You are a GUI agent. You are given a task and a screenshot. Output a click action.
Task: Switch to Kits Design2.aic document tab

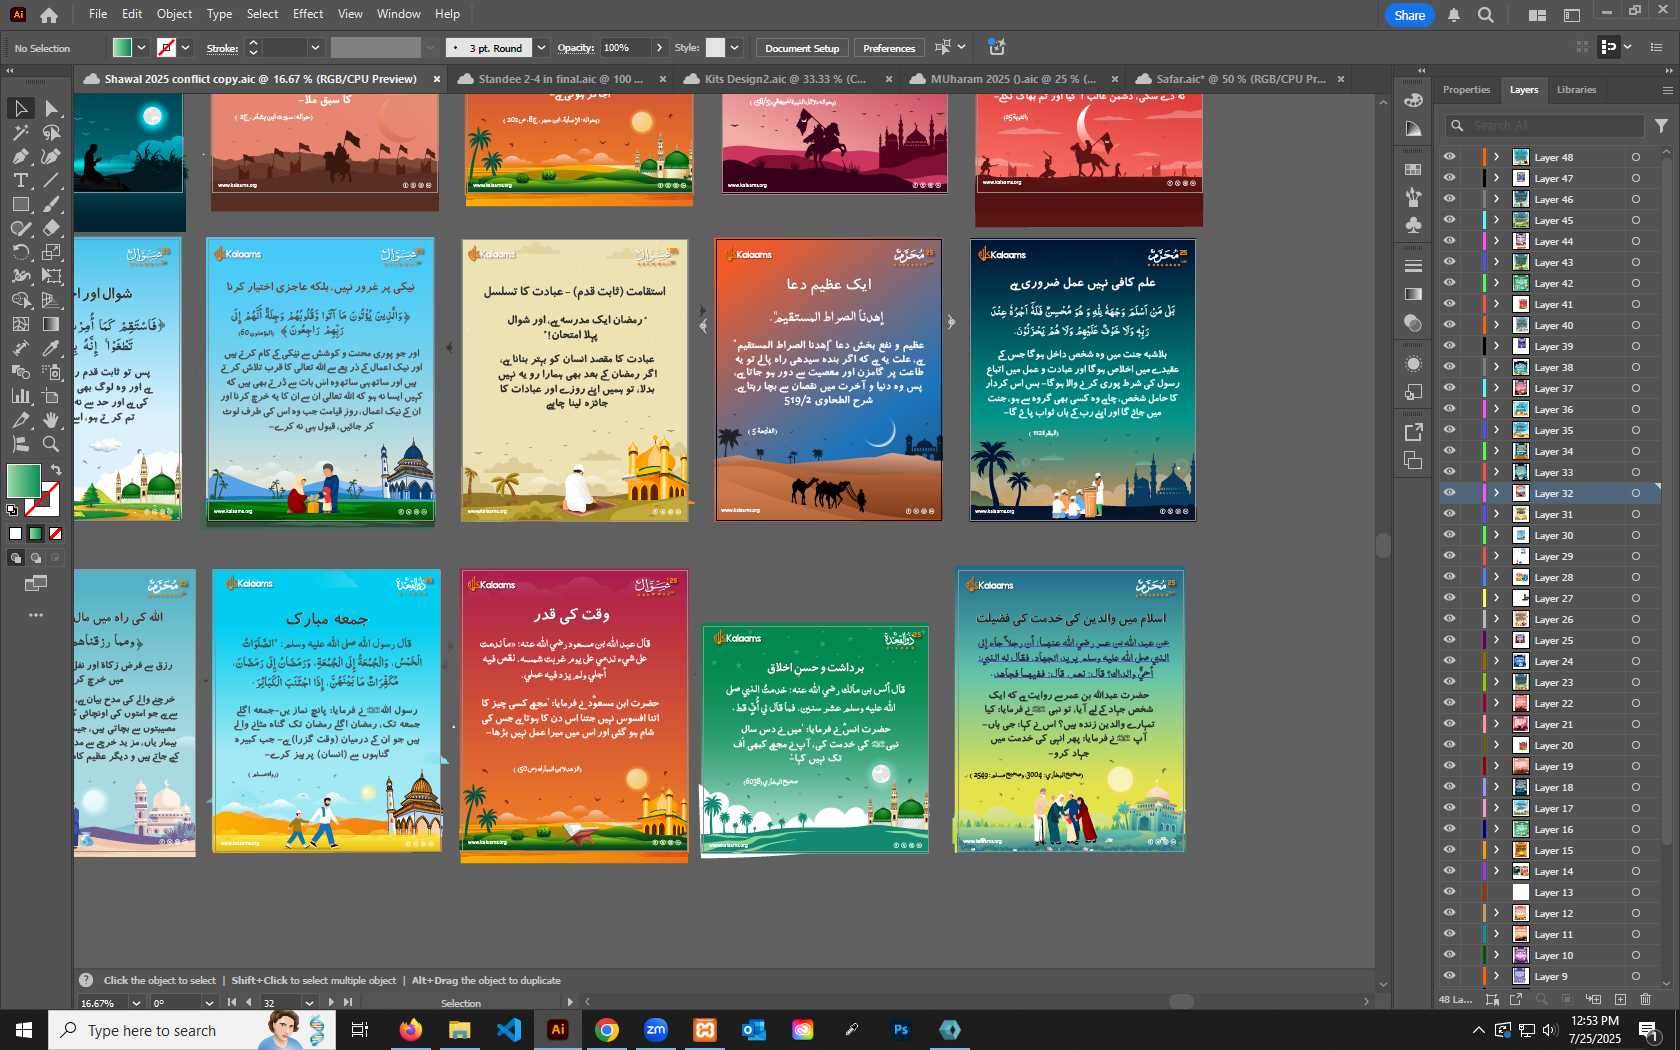point(786,79)
